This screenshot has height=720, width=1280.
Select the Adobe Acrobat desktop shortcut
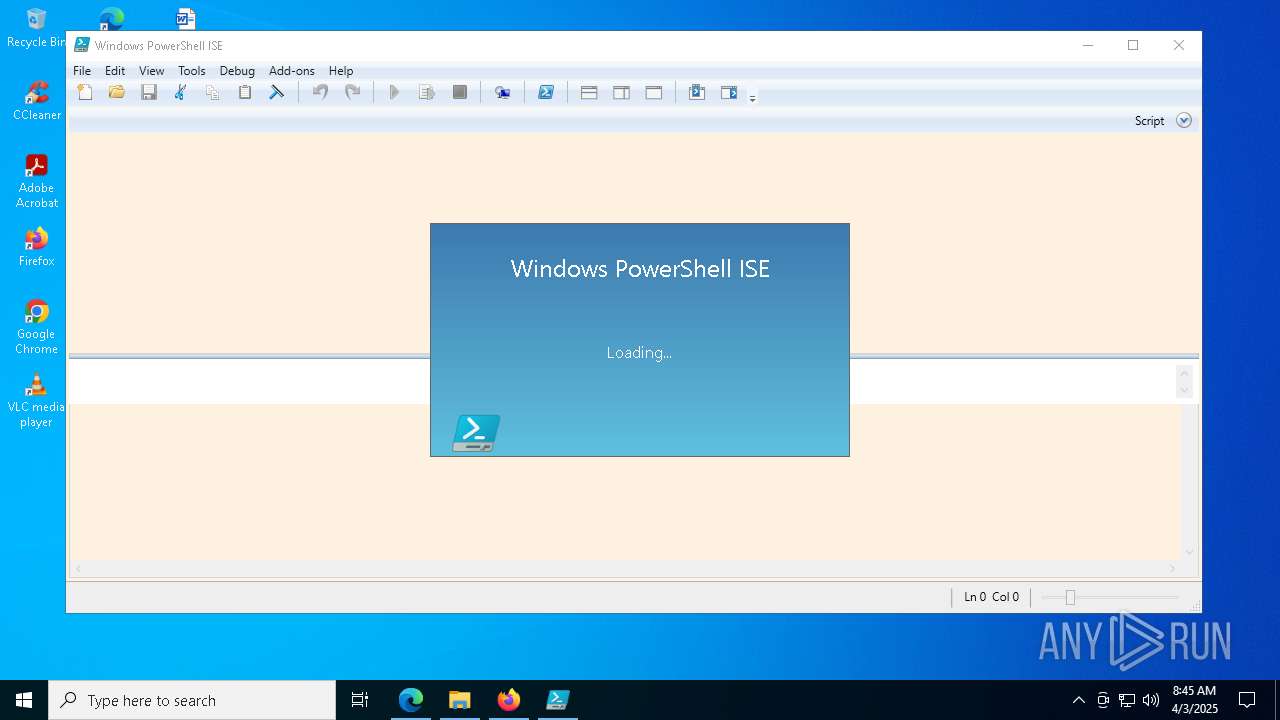(x=36, y=181)
